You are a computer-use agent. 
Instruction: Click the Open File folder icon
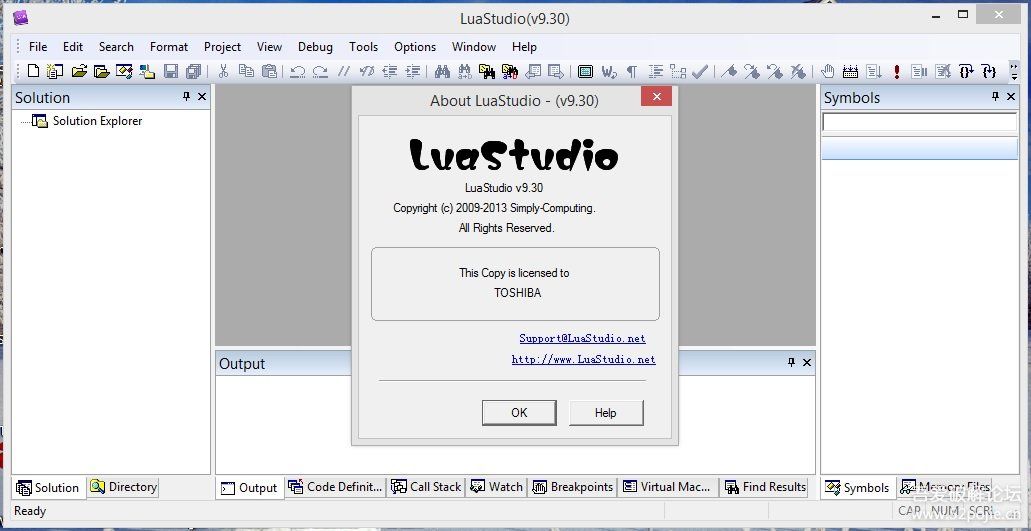(79, 71)
